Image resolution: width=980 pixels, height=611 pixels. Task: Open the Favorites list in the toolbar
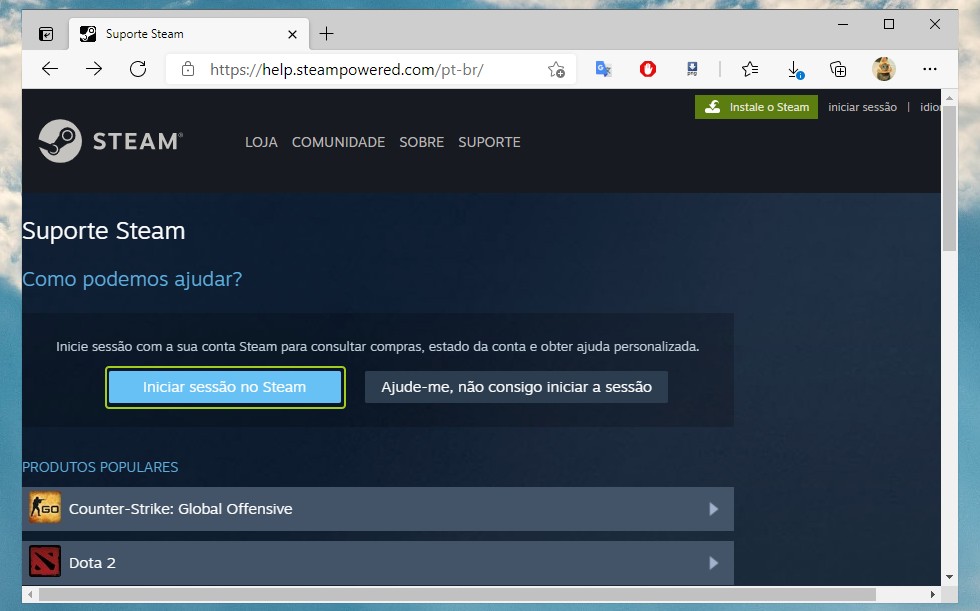pyautogui.click(x=750, y=69)
